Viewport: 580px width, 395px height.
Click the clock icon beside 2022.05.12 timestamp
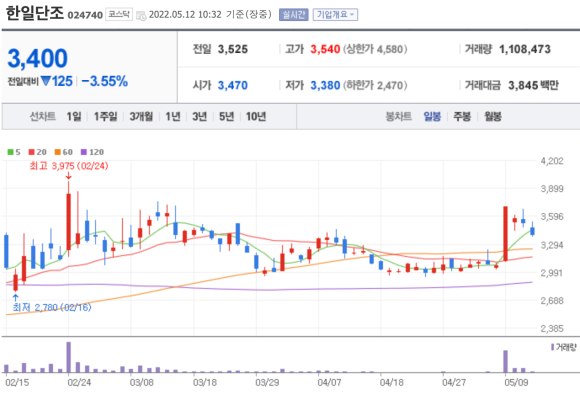point(141,15)
